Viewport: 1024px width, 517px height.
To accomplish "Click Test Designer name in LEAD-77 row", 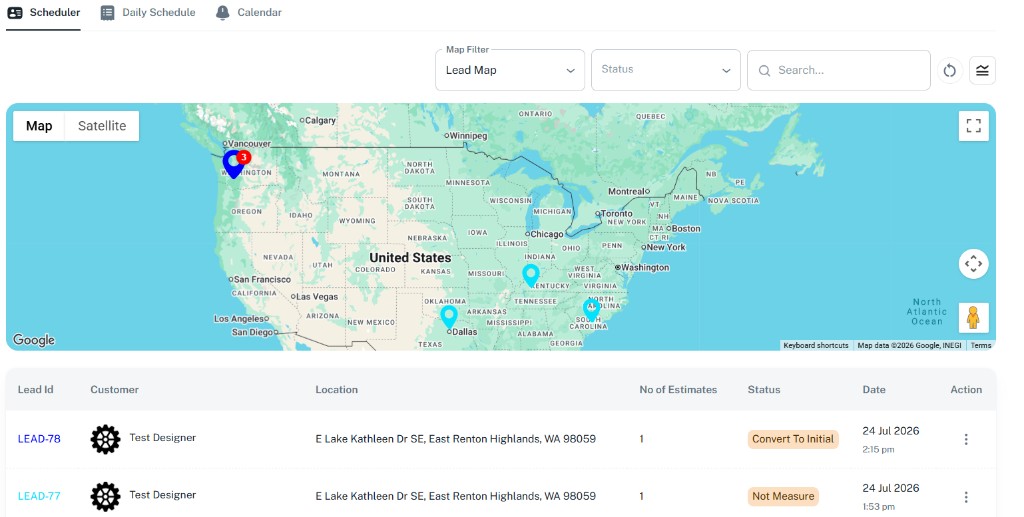I will 163,495.
